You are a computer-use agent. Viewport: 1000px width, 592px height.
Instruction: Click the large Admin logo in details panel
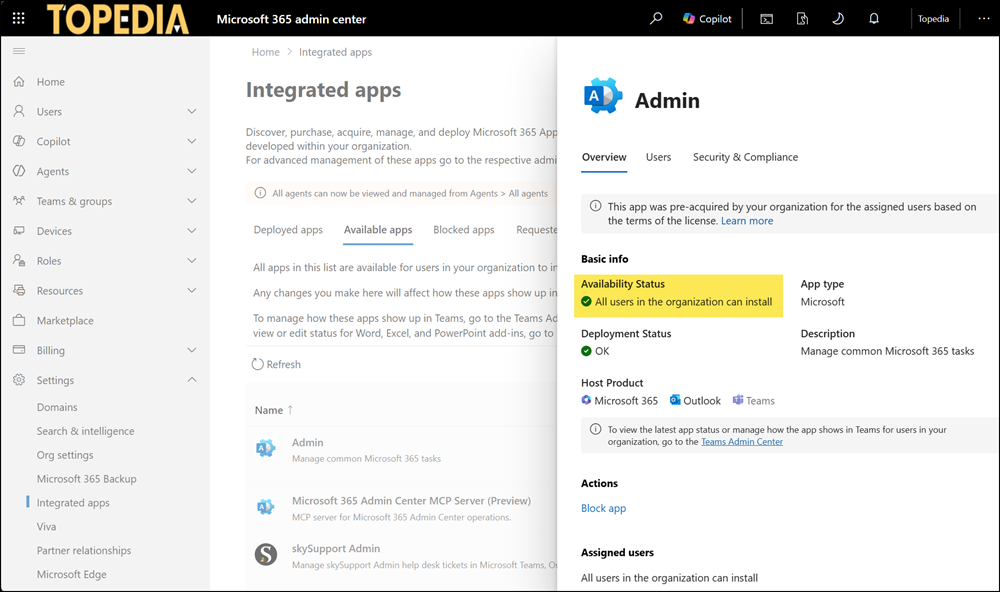click(x=603, y=96)
